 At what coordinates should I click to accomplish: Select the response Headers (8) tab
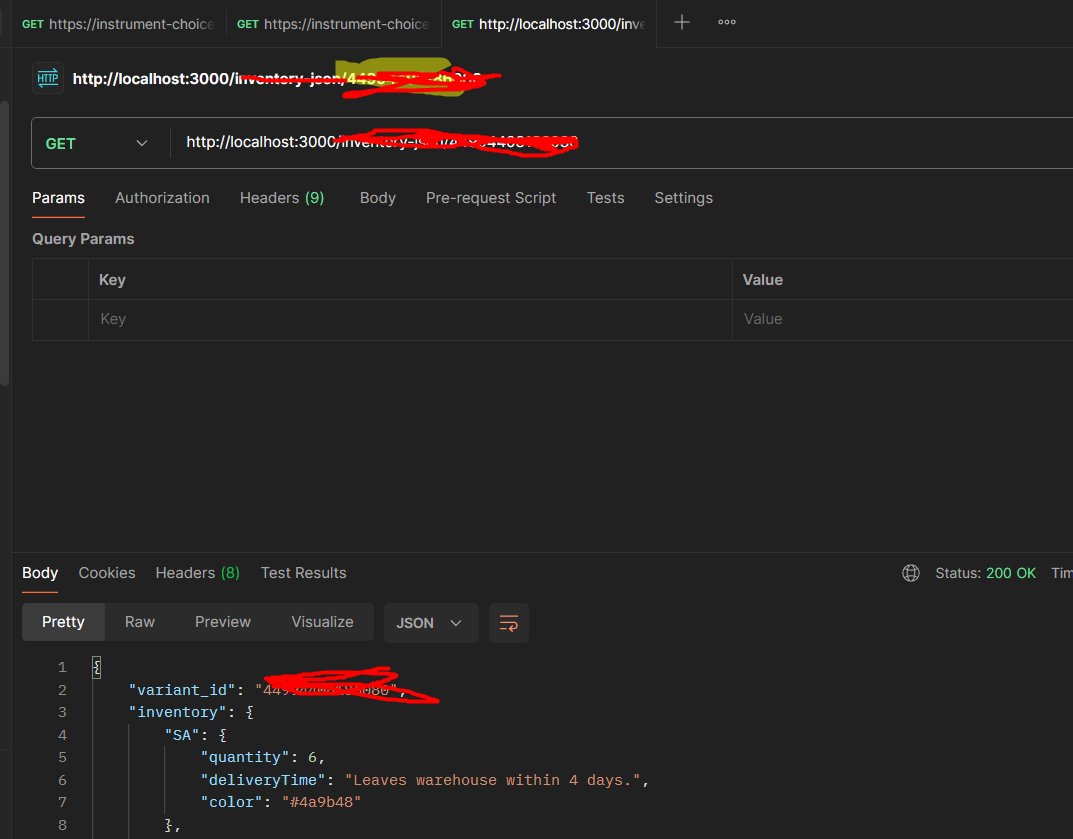(198, 573)
